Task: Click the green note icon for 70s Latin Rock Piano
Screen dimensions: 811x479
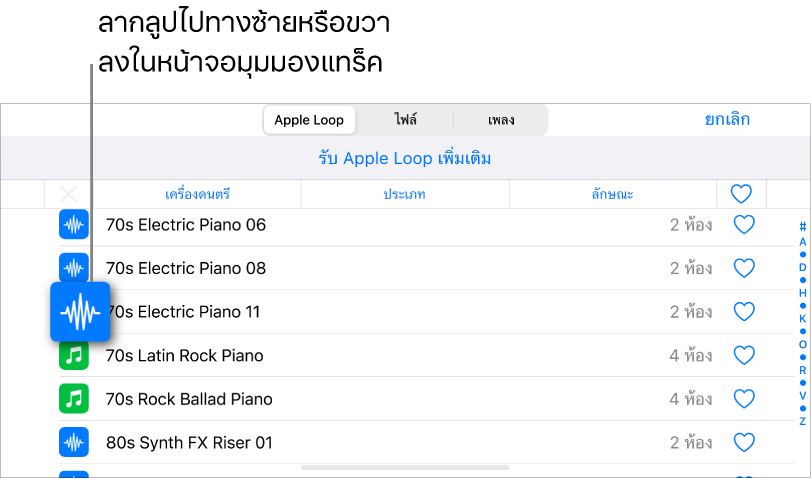Action: [x=73, y=355]
